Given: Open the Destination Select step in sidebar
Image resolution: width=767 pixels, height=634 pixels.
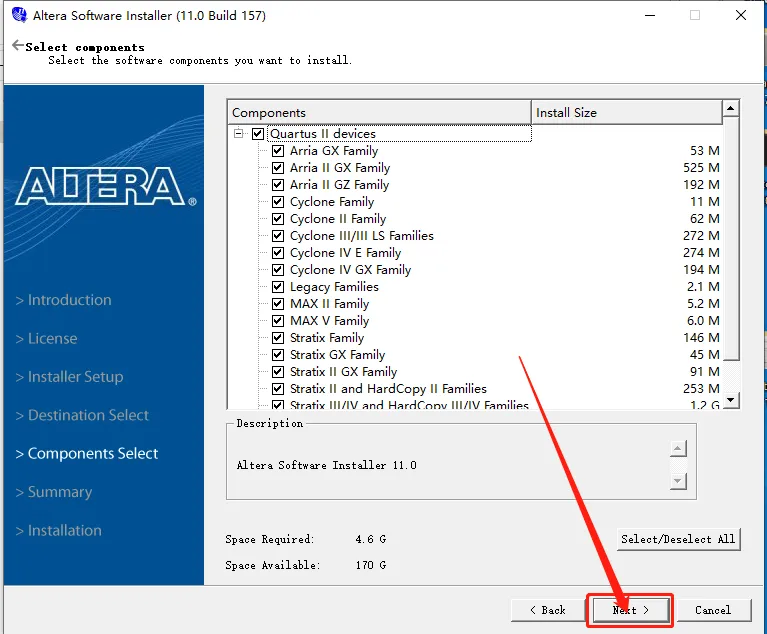Looking at the screenshot, I should pyautogui.click(x=82, y=415).
